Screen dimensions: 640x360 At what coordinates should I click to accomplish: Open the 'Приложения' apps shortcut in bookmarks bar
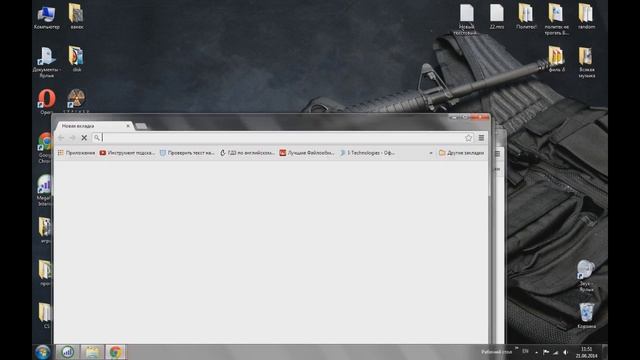click(76, 153)
